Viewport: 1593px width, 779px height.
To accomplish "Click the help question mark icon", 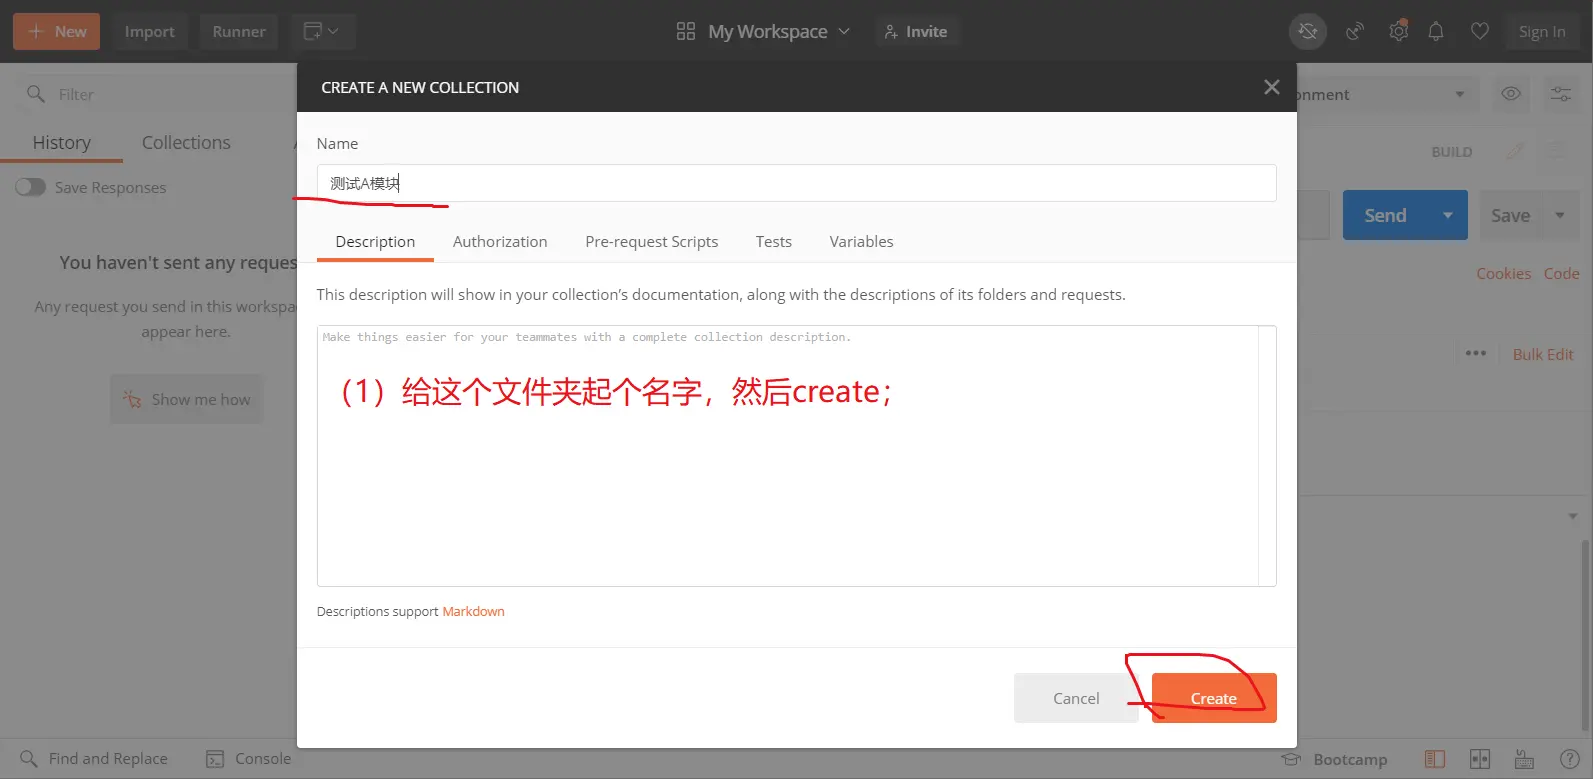I will 1570,759.
